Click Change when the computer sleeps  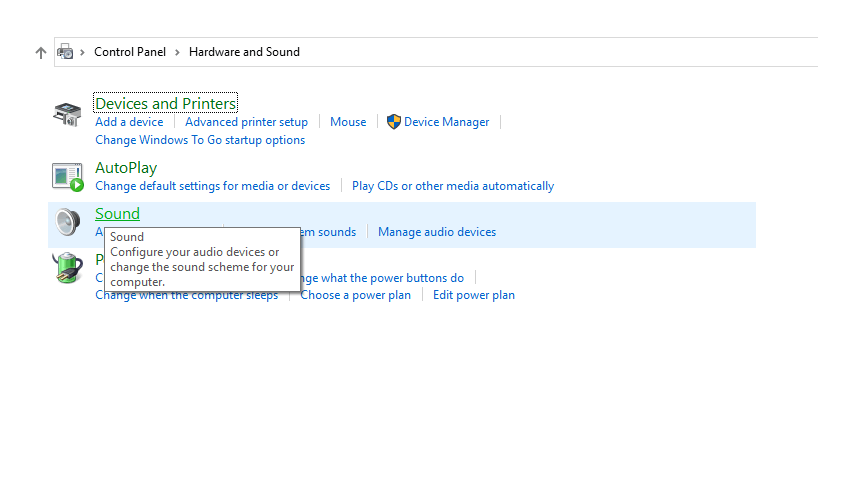coord(186,296)
